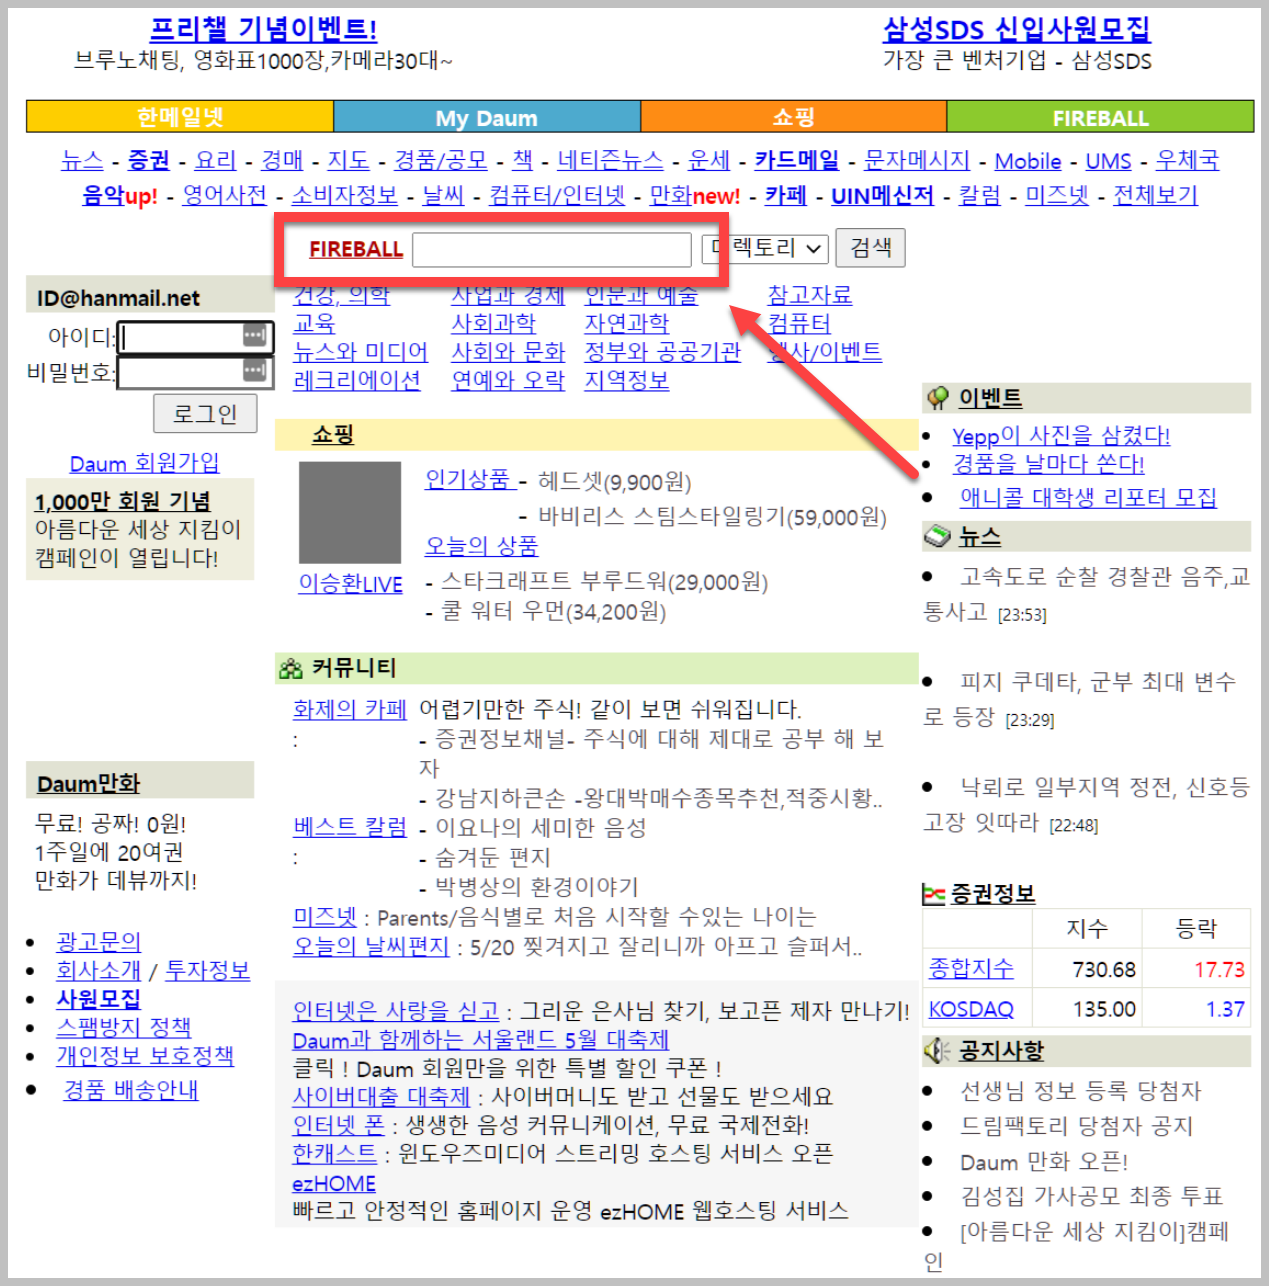Open the 경품을 날마다 쏜다! event link
The width and height of the screenshot is (1269, 1286).
tap(1048, 464)
